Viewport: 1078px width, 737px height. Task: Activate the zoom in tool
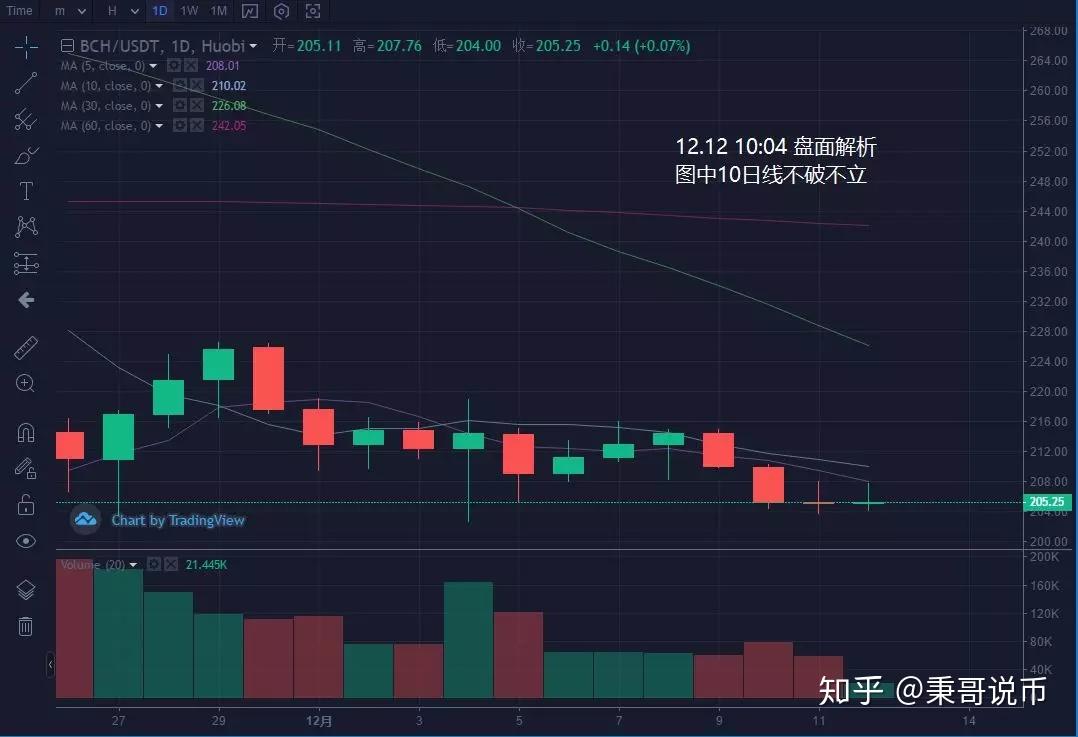[x=25, y=384]
